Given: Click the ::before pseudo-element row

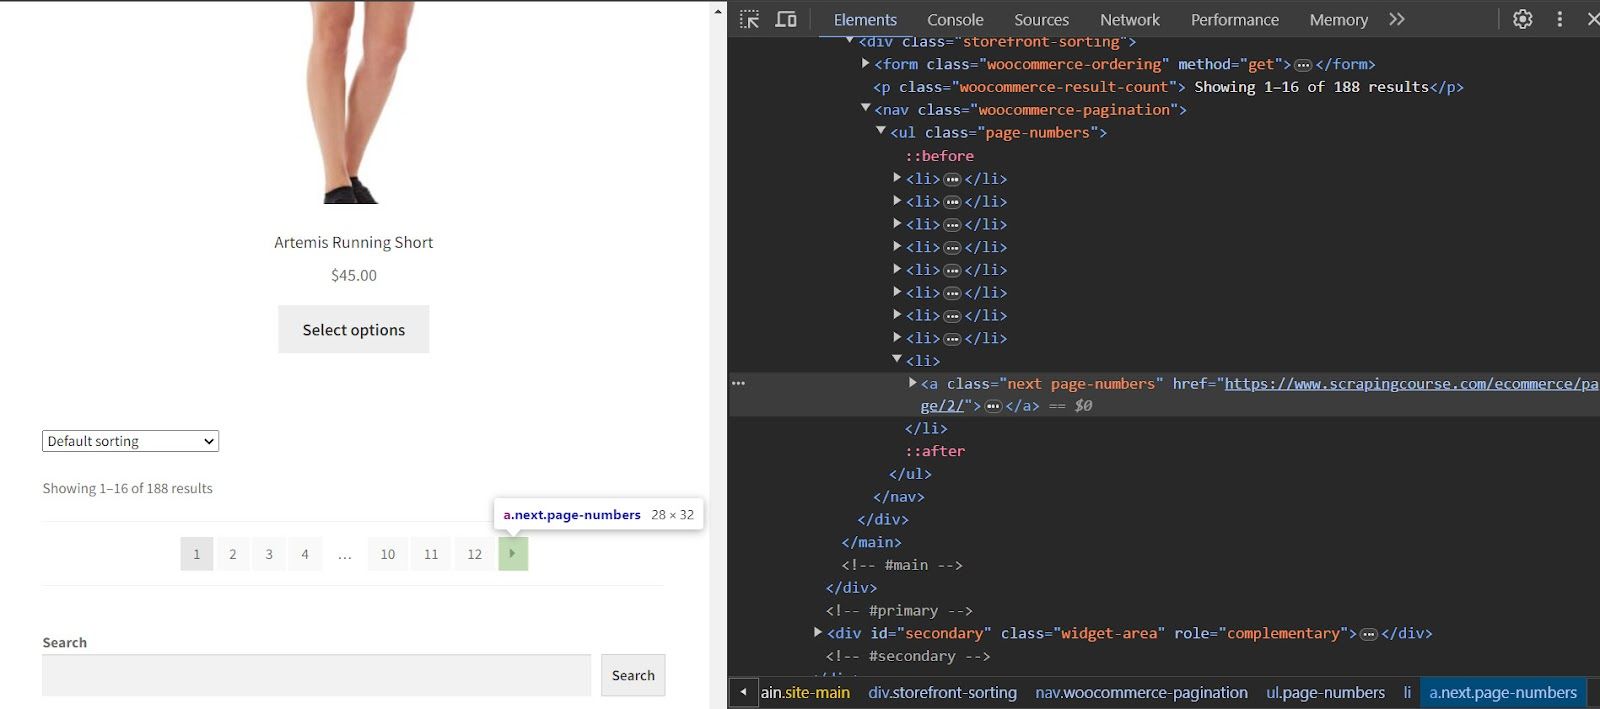Looking at the screenshot, I should [939, 156].
